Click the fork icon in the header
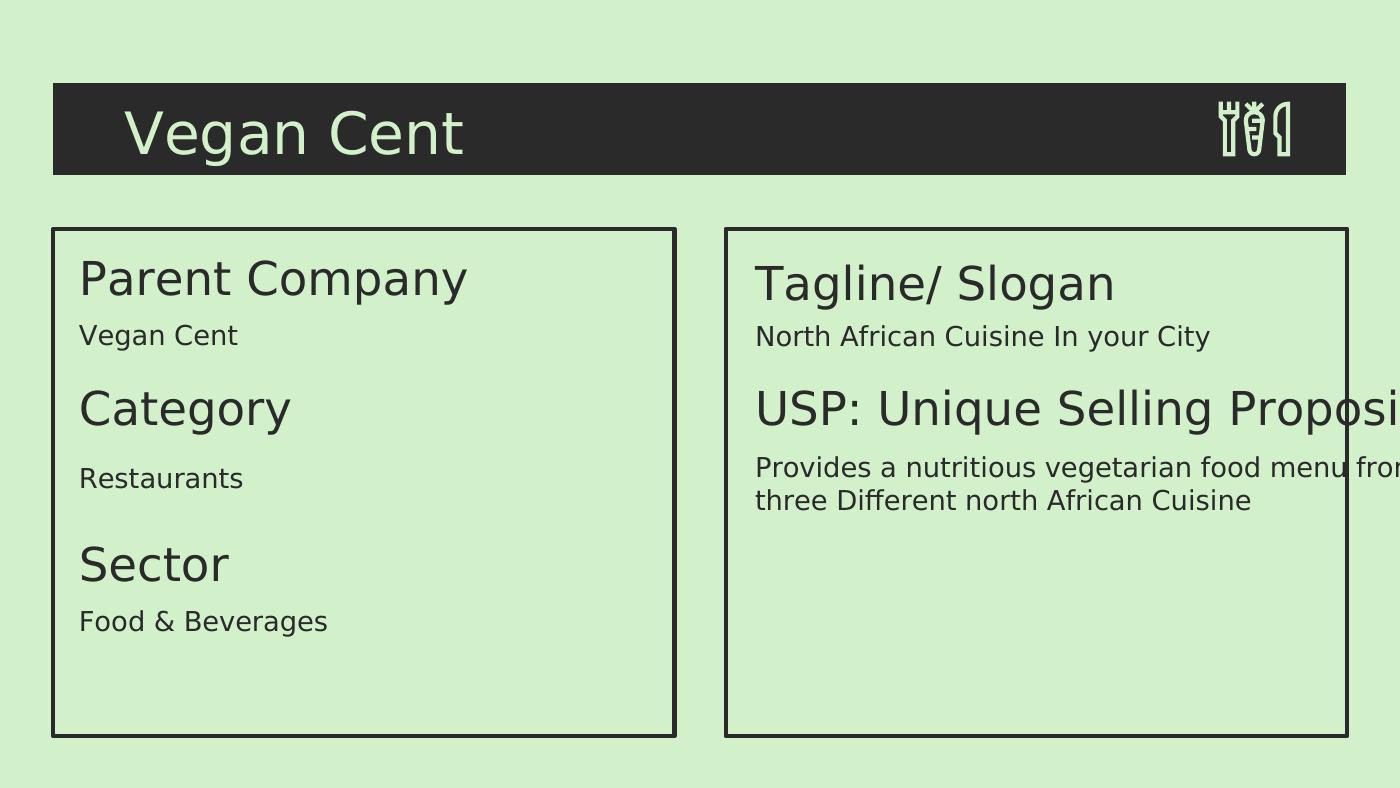 pos(1229,129)
